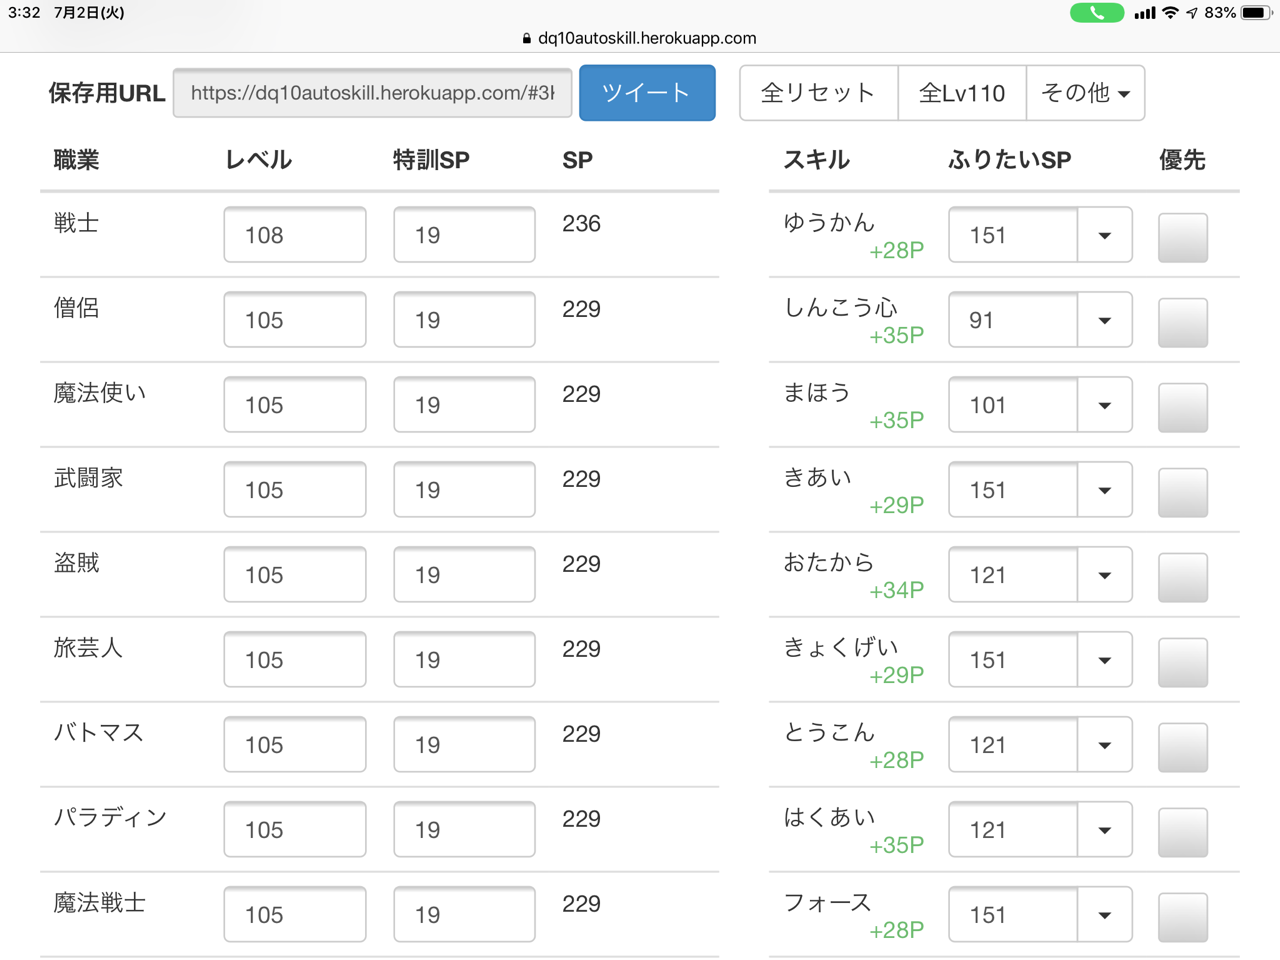Open the ゆうかん SP dropdown arrow
Viewport: 1280px width, 960px height.
[x=1105, y=235]
